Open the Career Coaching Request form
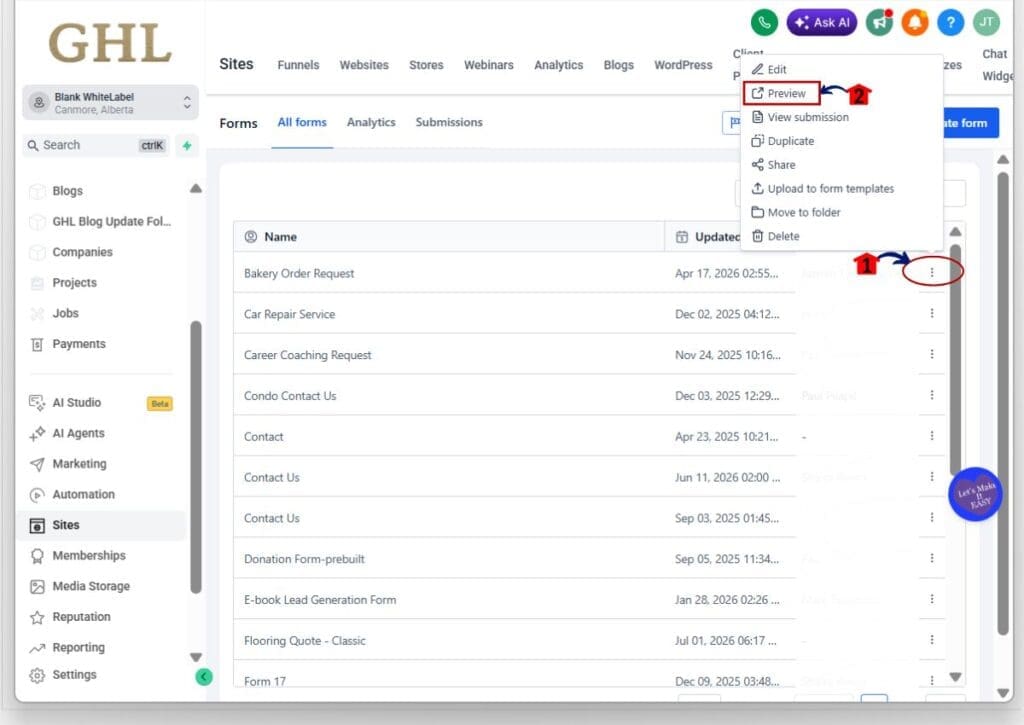The height and width of the screenshot is (725, 1024). pyautogui.click(x=307, y=355)
